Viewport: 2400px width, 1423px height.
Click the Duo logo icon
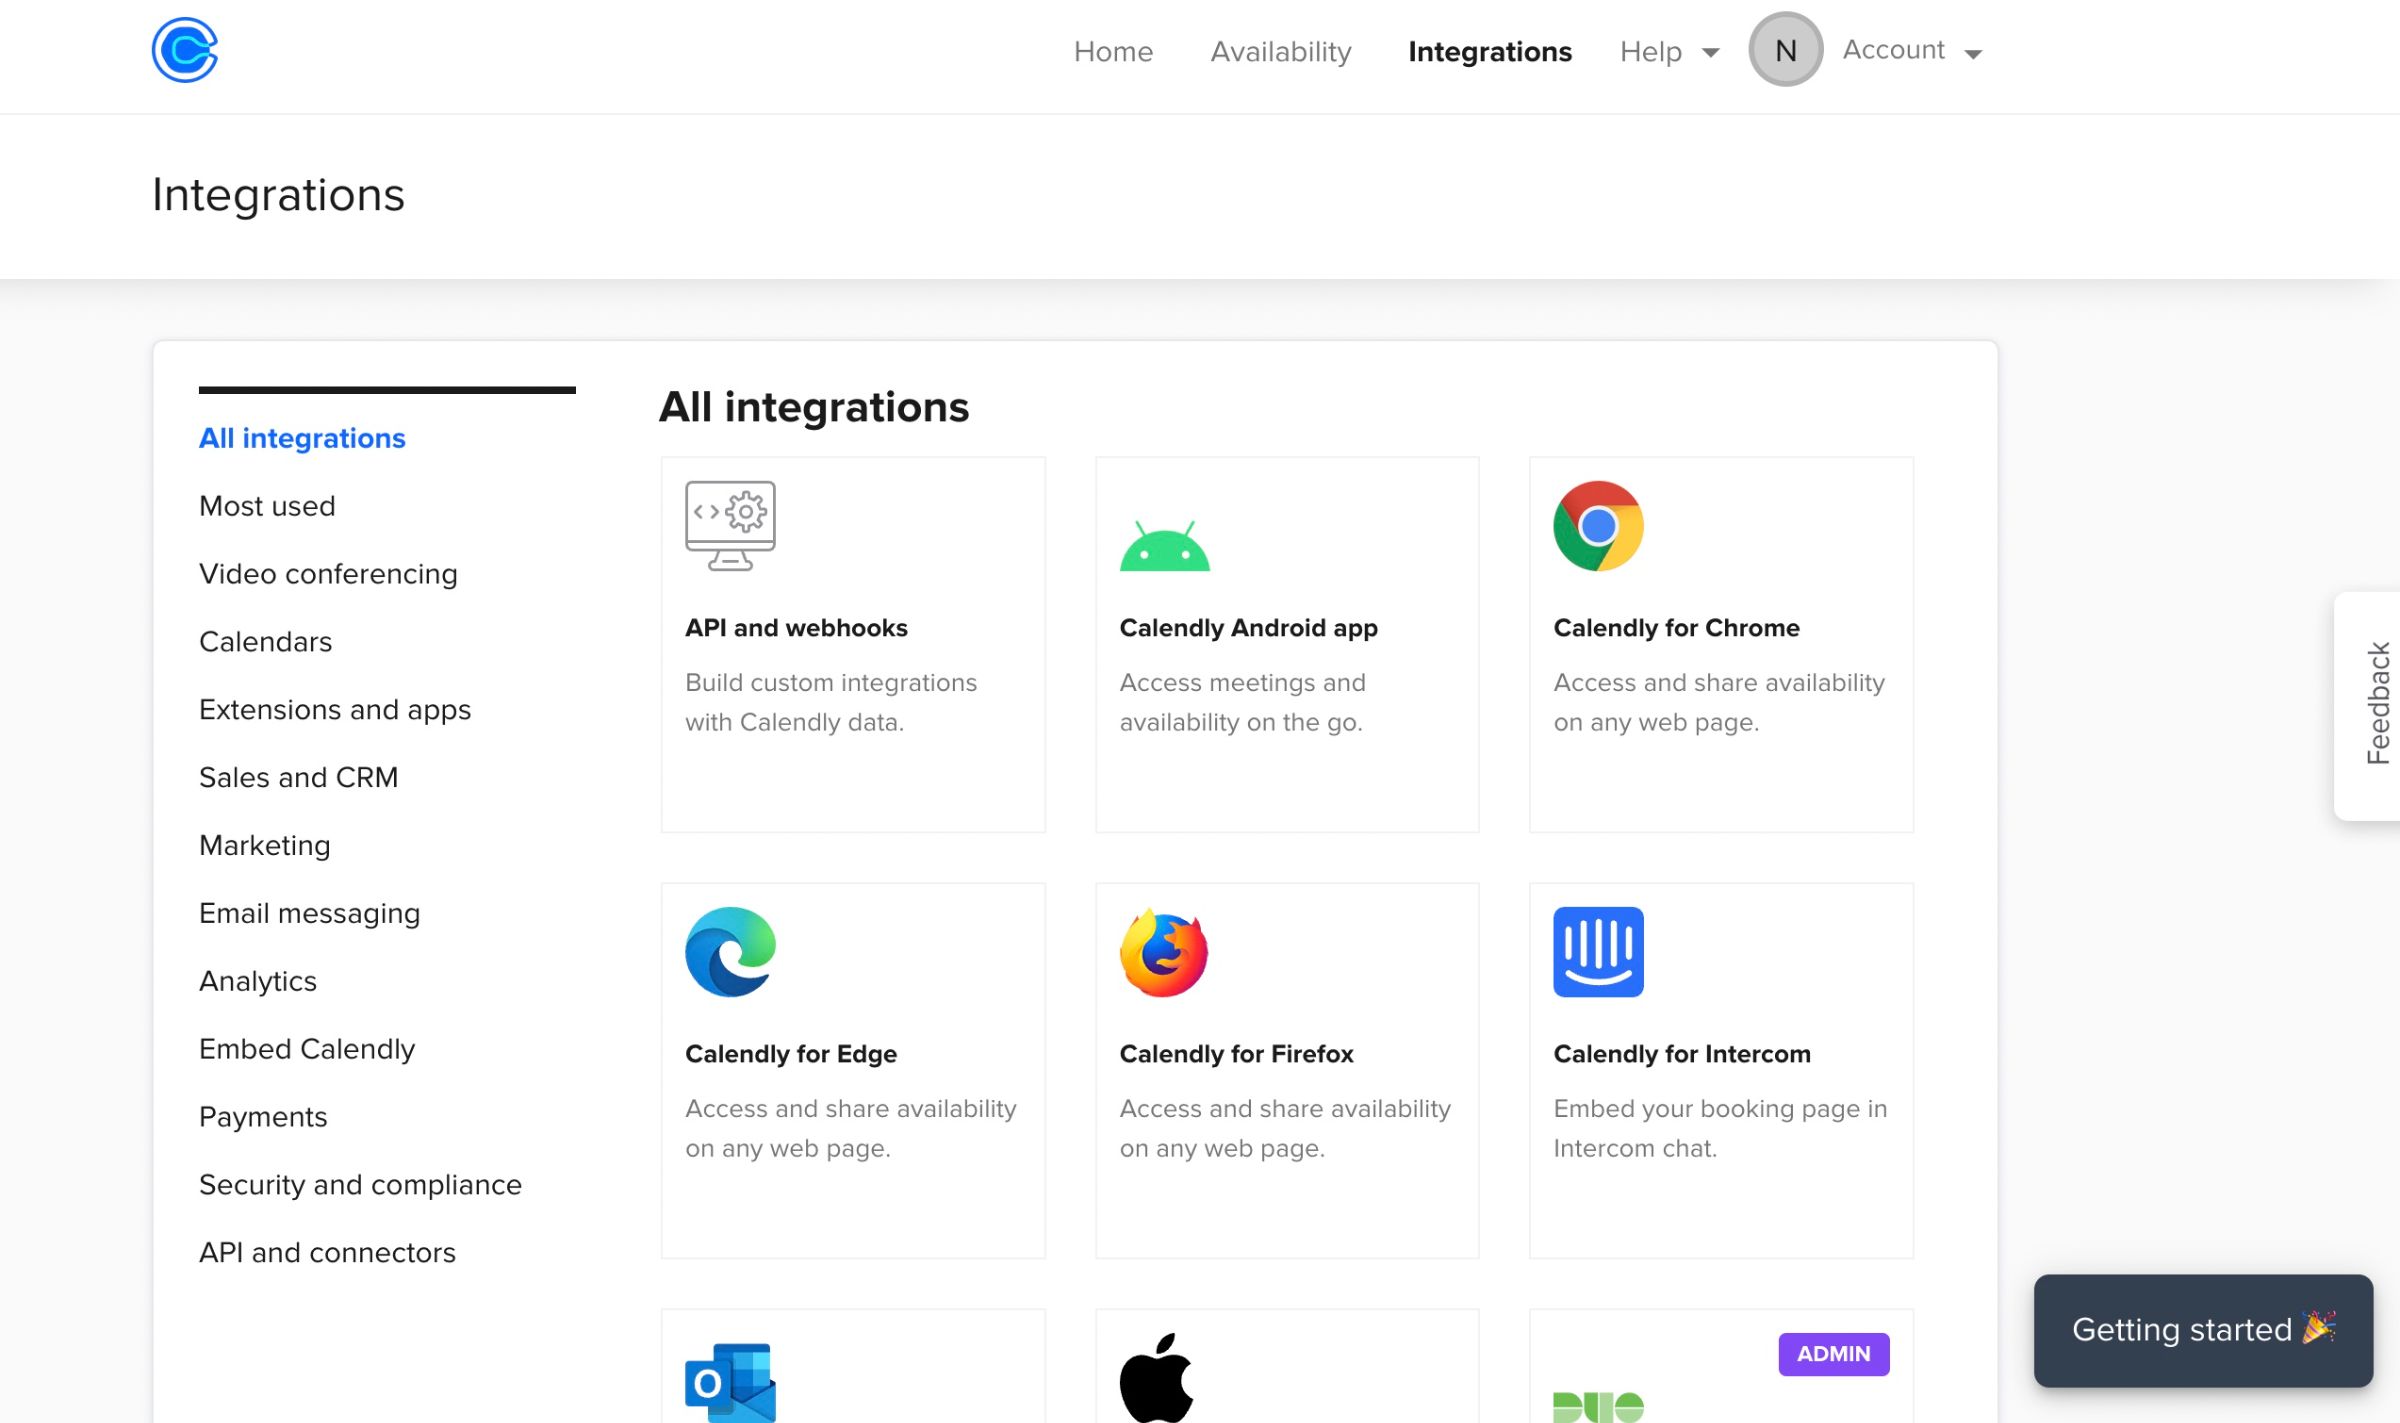click(1598, 1407)
